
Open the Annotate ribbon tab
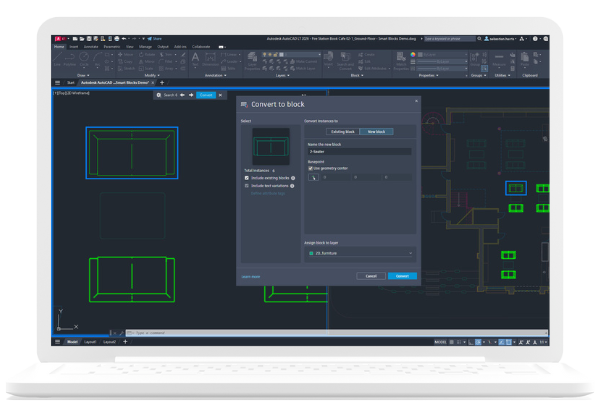91,47
